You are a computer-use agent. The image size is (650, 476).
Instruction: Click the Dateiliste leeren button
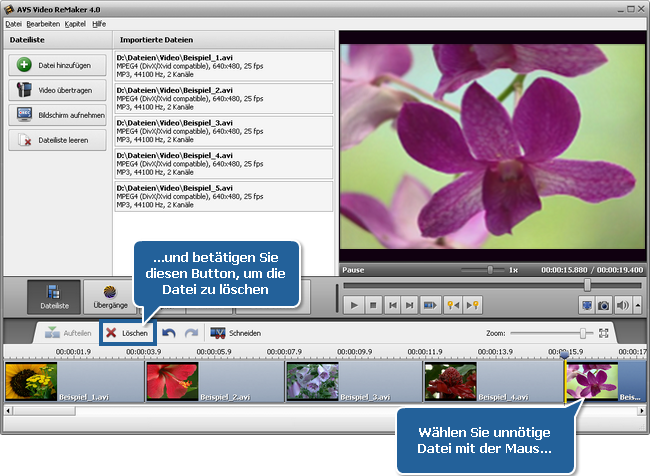coord(57,140)
